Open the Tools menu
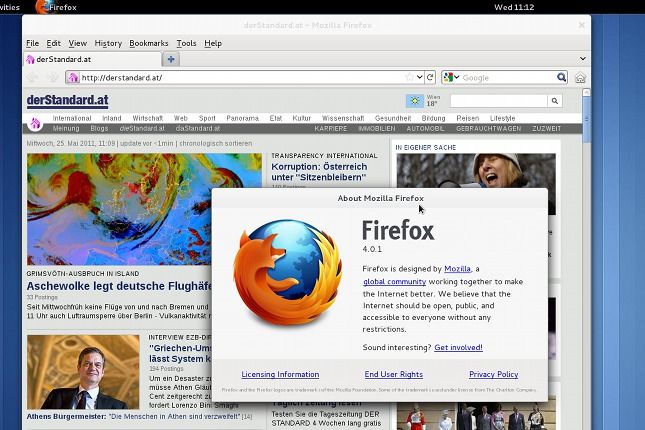The image size is (645, 430). 186,43
